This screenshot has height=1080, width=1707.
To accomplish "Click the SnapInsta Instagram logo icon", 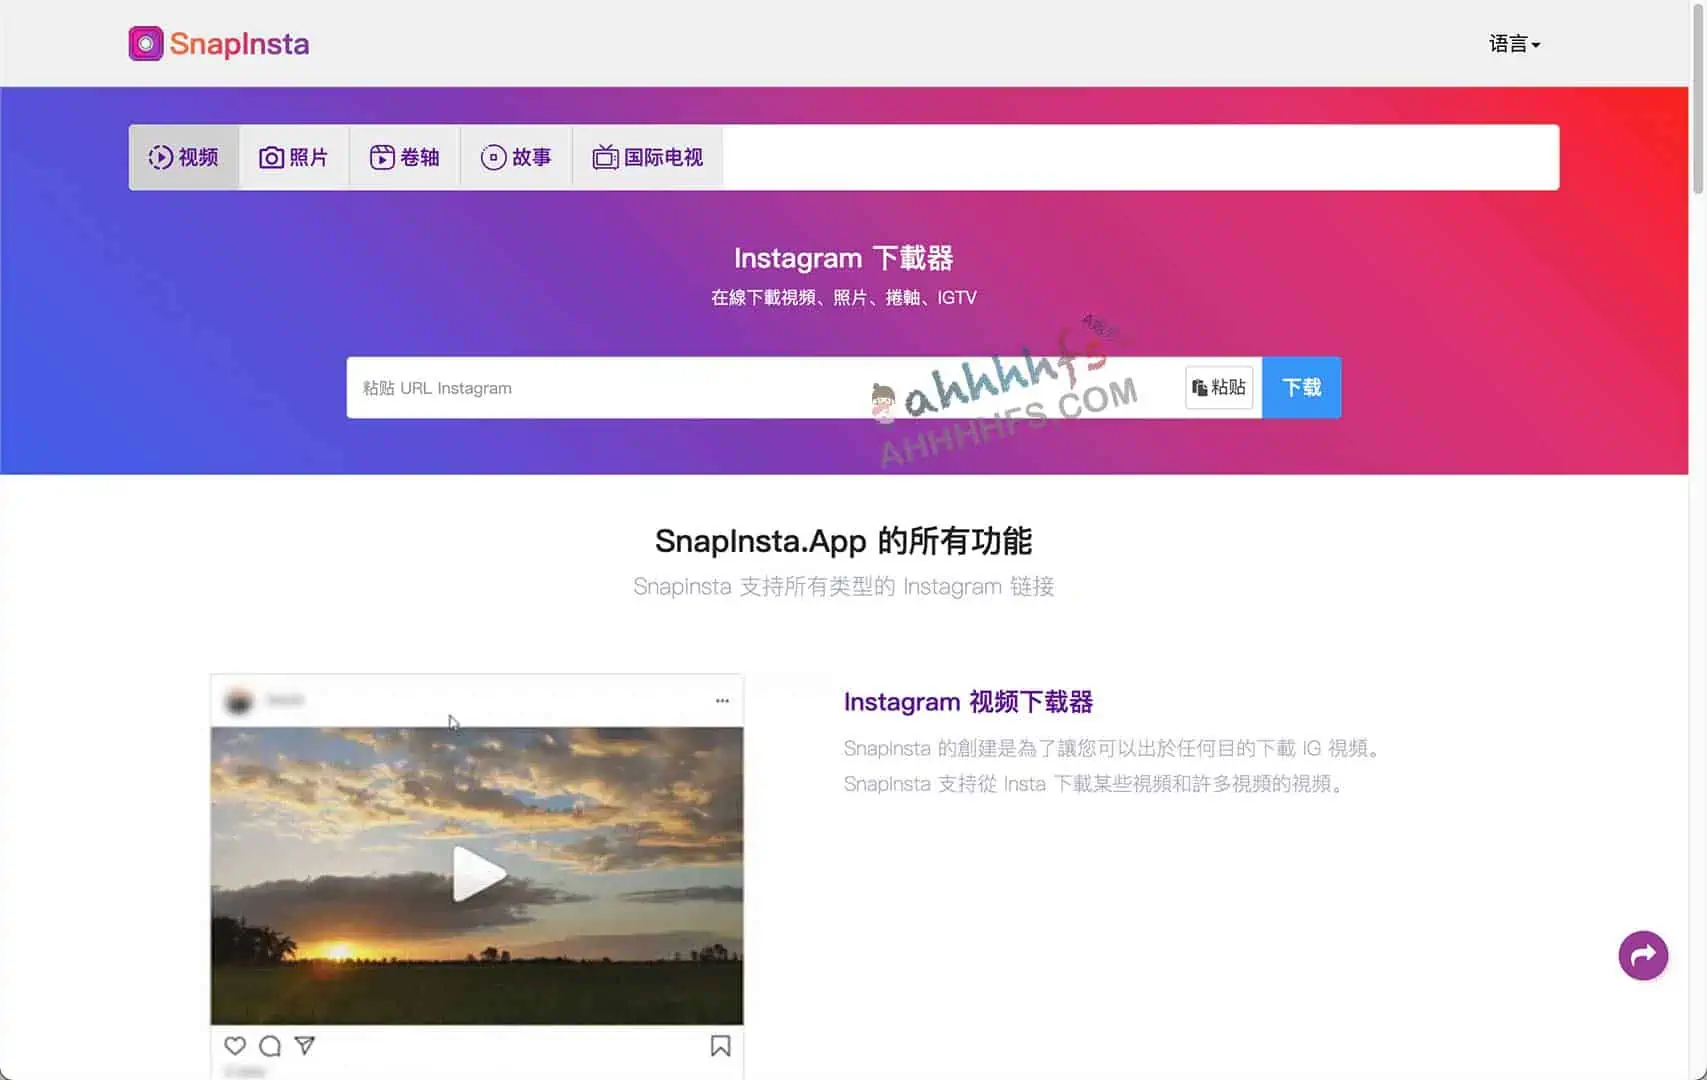I will coord(146,43).
